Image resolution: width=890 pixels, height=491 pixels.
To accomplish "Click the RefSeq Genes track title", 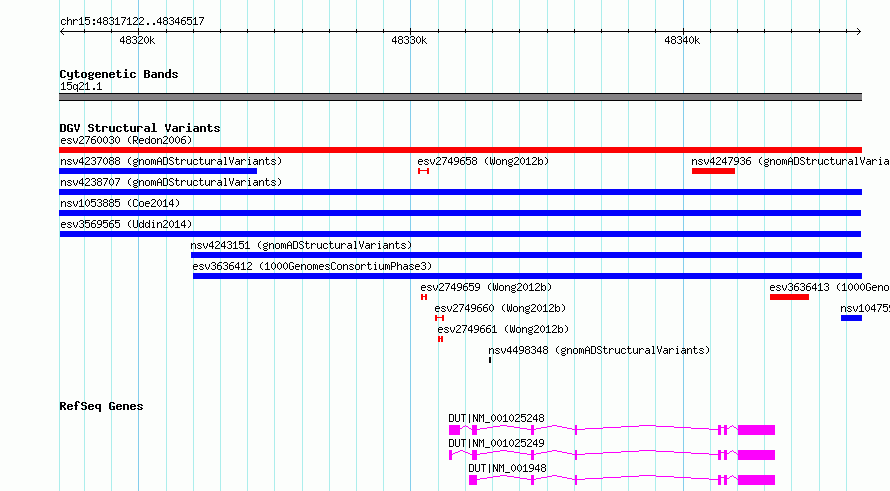I will click(x=101, y=406).
